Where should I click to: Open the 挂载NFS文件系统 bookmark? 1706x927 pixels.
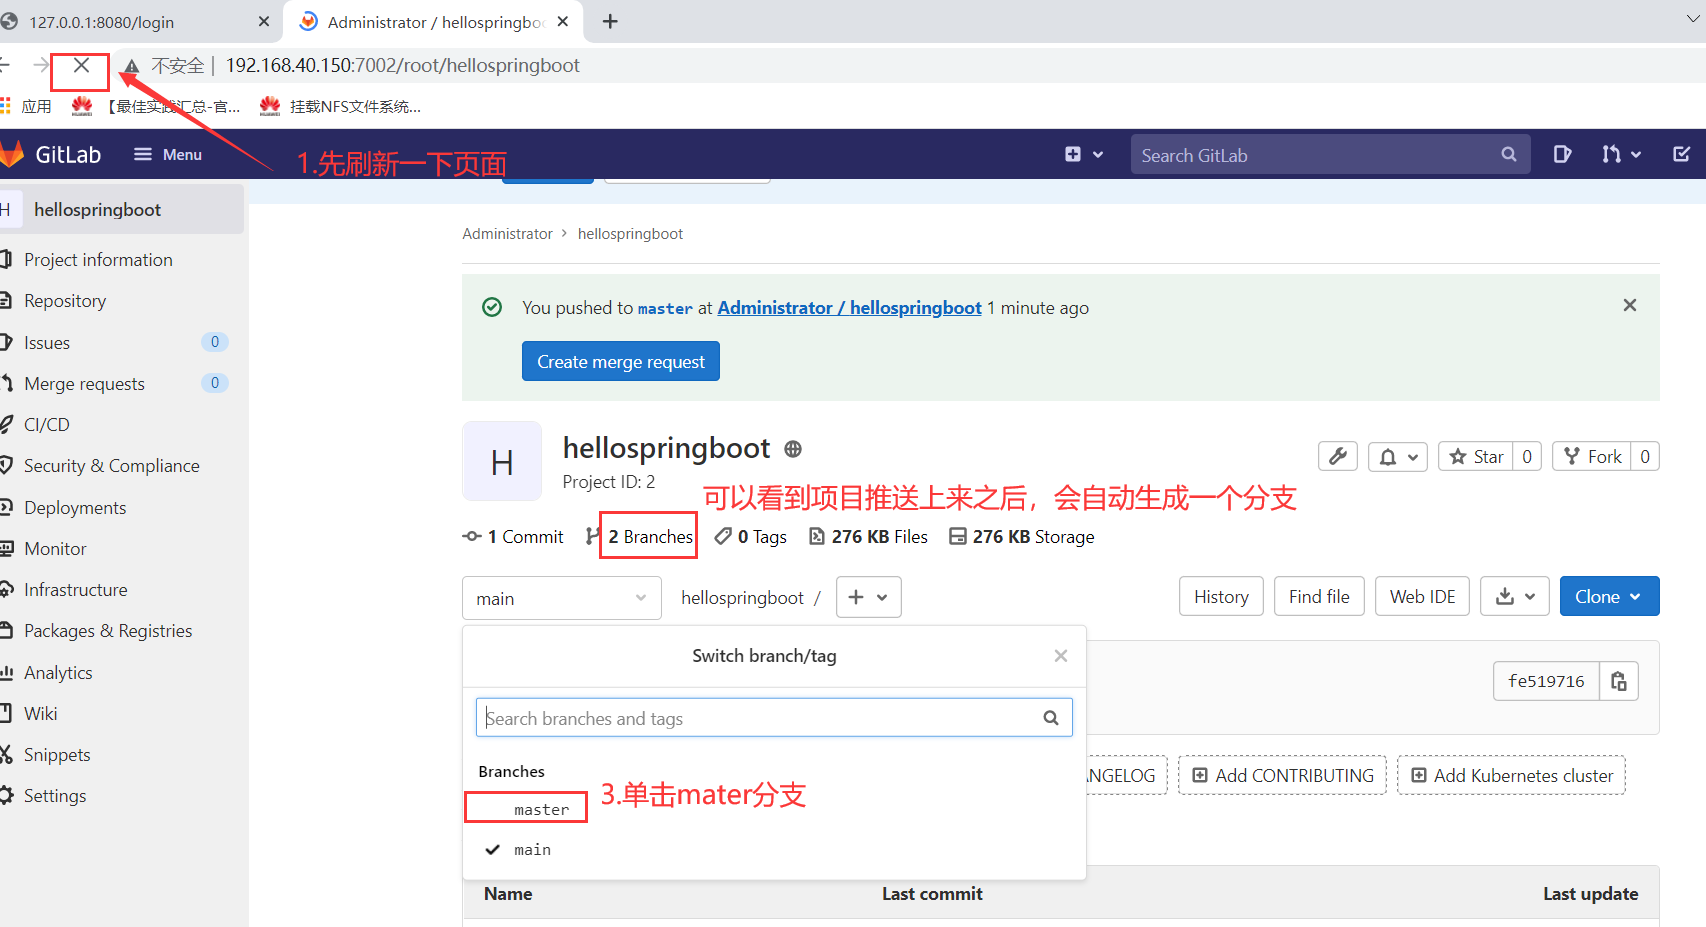(x=340, y=106)
